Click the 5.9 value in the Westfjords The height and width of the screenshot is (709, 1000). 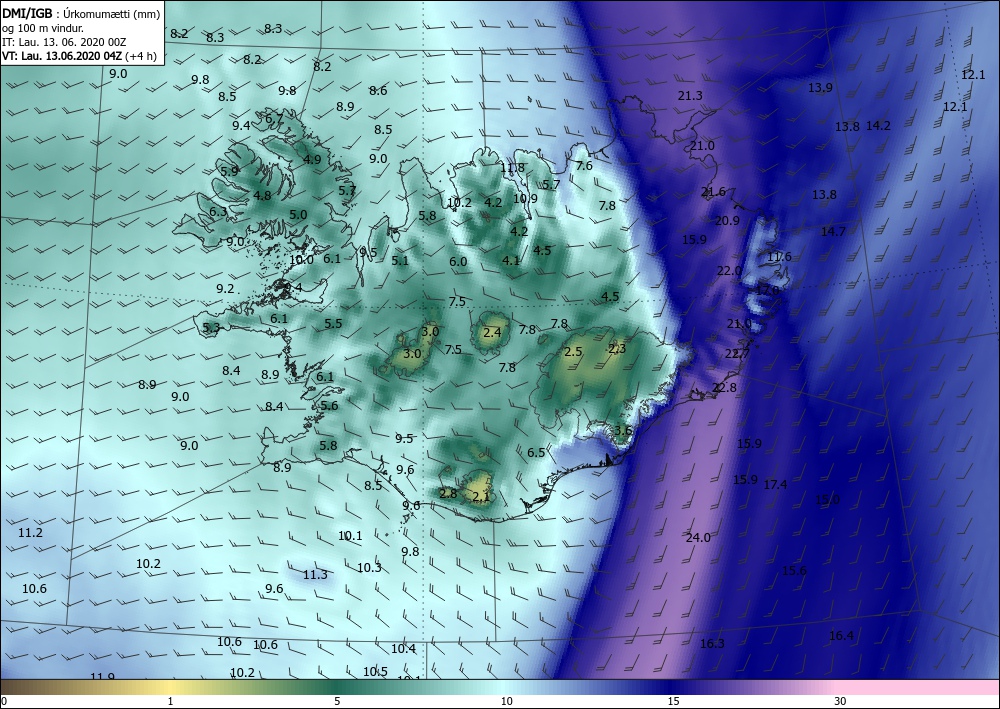(x=229, y=171)
